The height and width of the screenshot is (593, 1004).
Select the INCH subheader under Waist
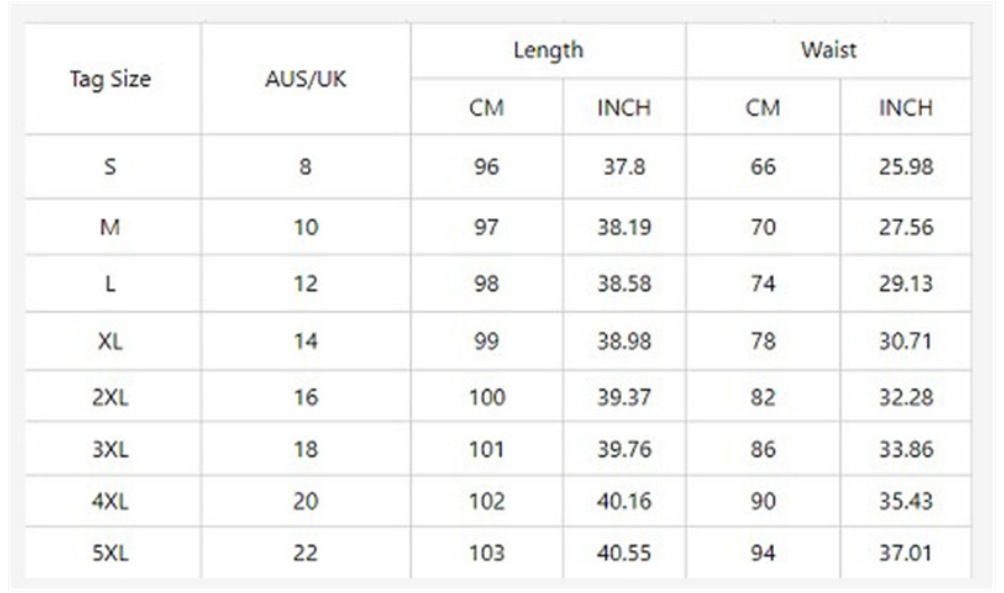[x=905, y=108]
